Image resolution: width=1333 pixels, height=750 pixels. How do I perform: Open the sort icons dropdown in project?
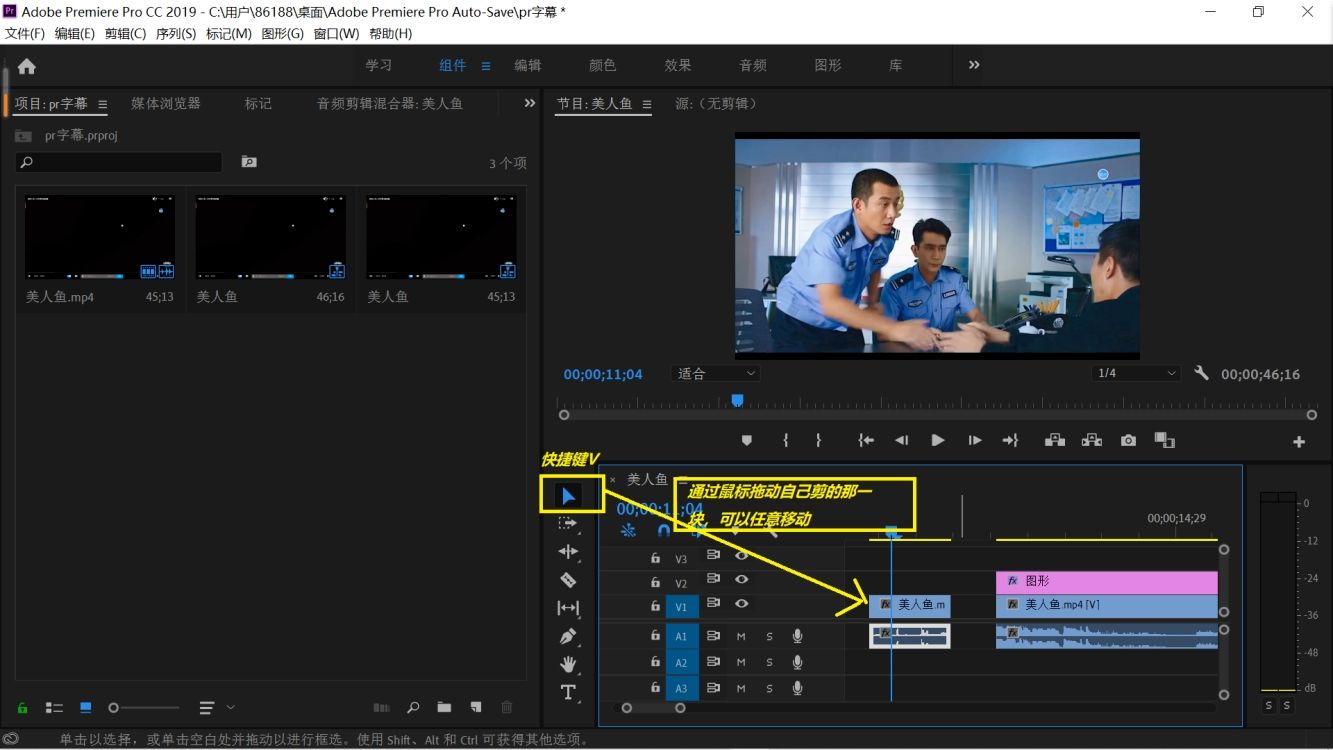[x=217, y=708]
